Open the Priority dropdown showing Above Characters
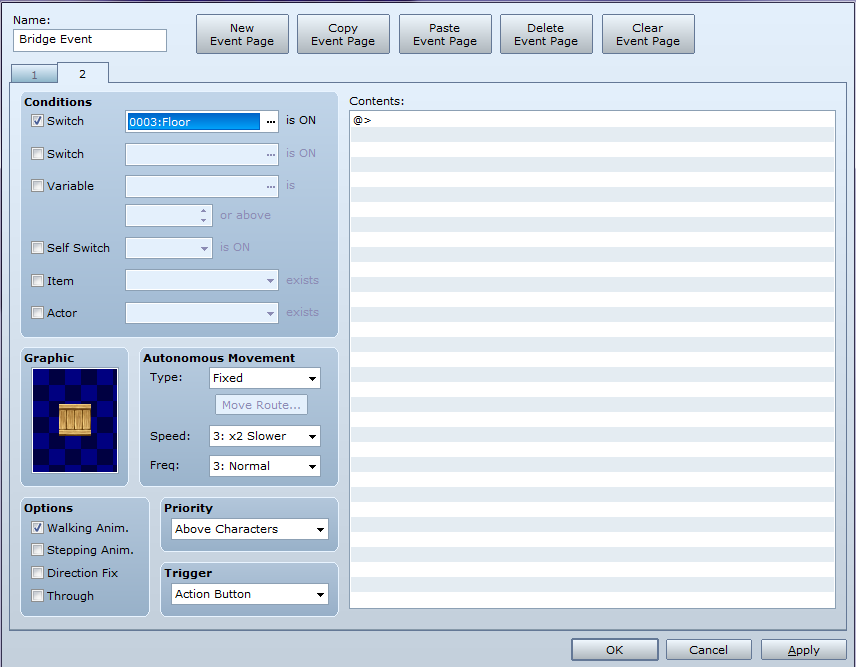The width and height of the screenshot is (856, 667). click(250, 529)
